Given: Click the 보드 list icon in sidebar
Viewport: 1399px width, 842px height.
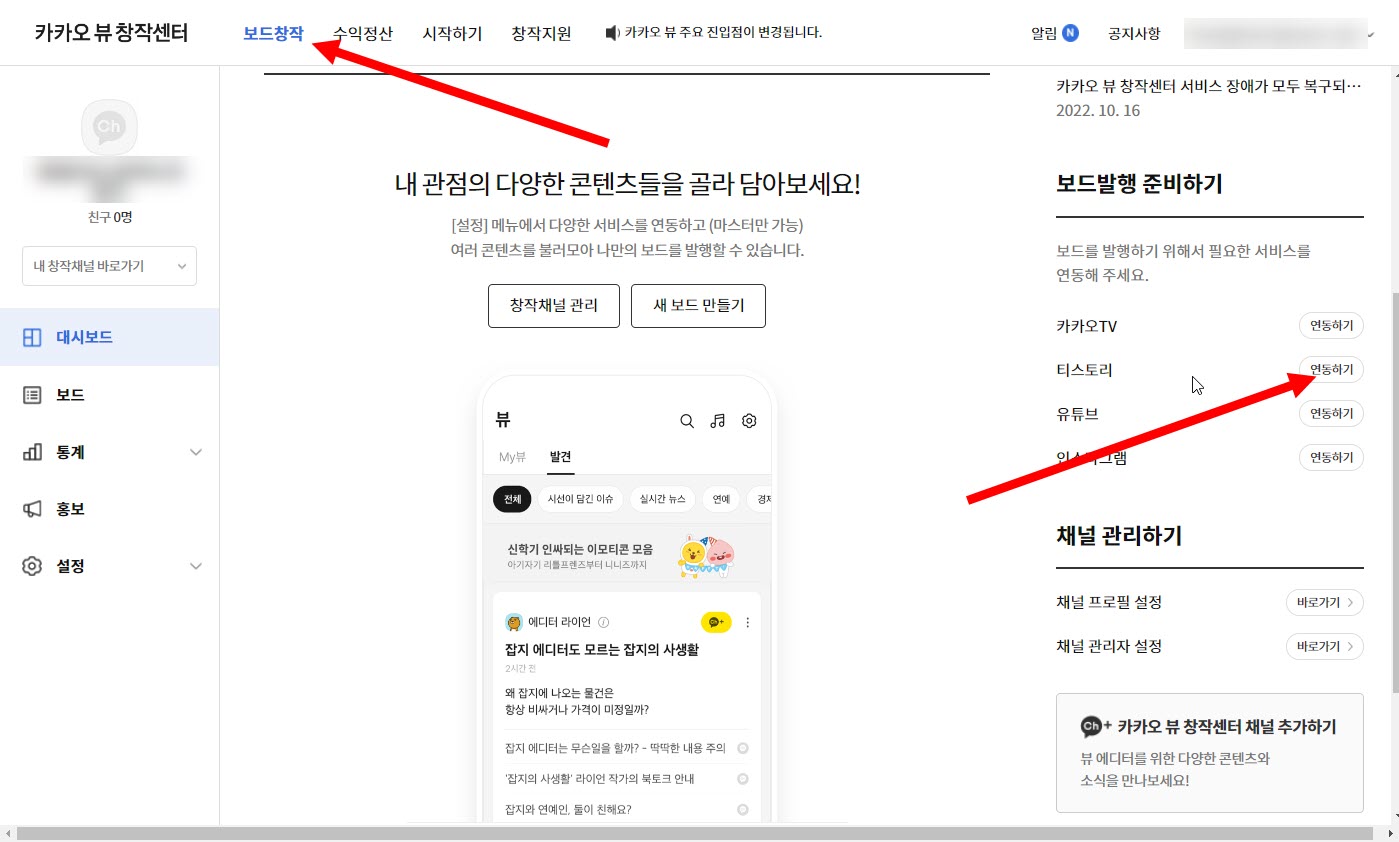Looking at the screenshot, I should point(32,395).
